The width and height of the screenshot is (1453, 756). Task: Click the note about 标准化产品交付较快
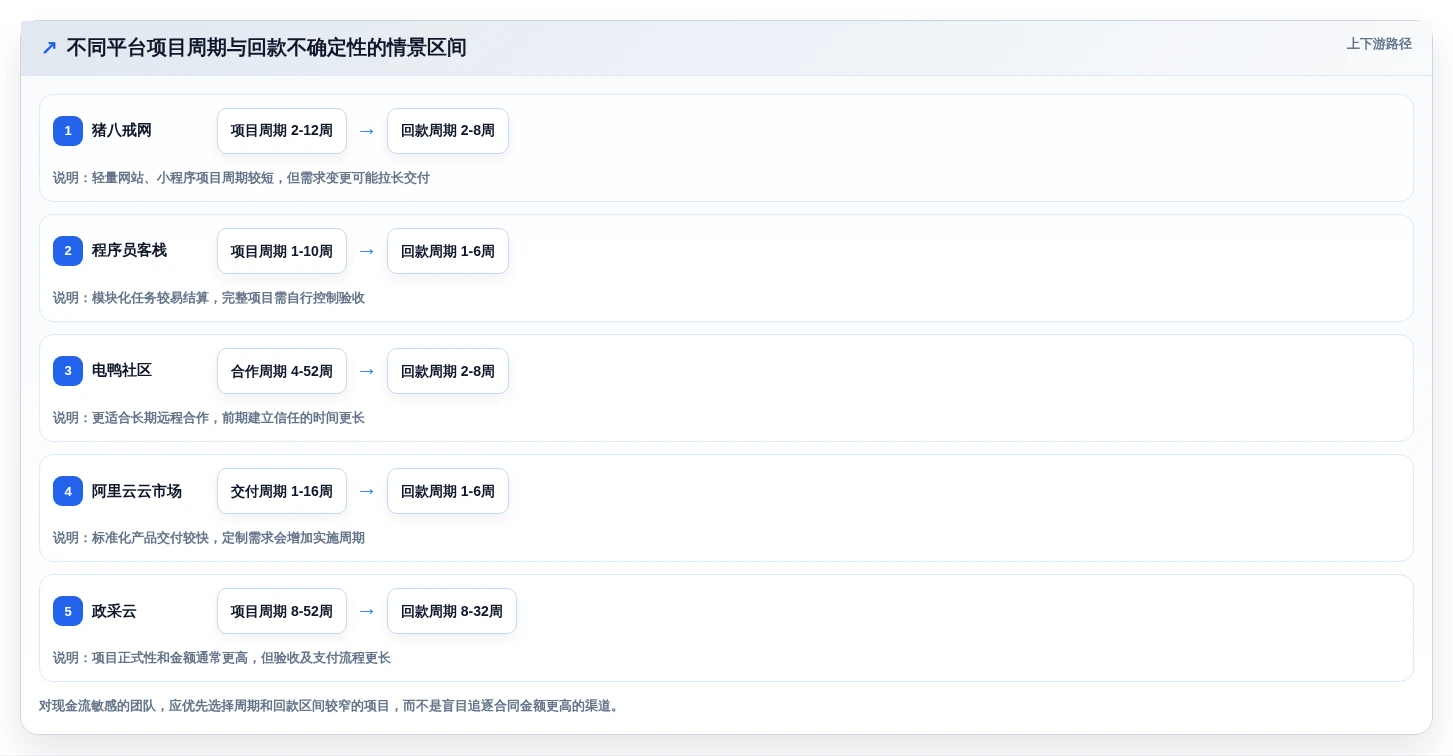pyautogui.click(x=209, y=538)
